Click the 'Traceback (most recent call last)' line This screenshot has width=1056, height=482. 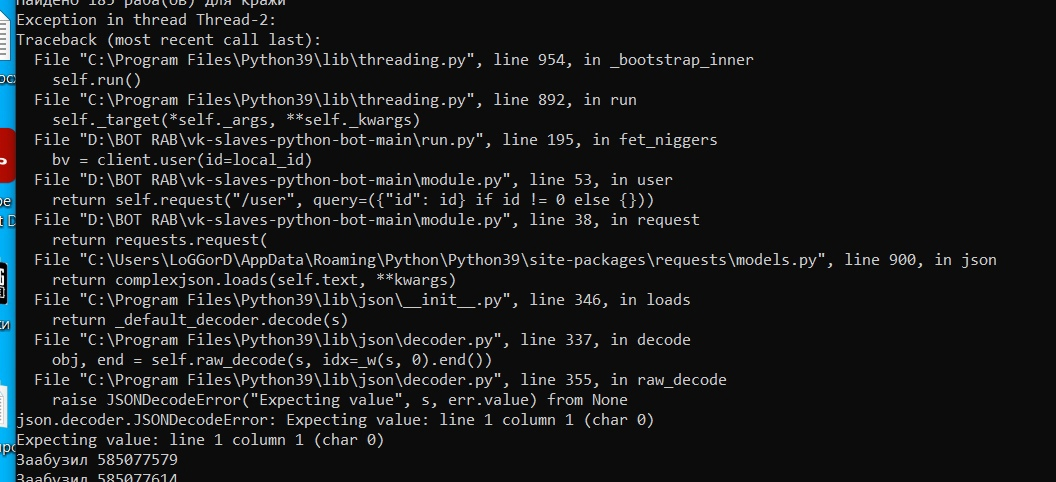pos(169,40)
